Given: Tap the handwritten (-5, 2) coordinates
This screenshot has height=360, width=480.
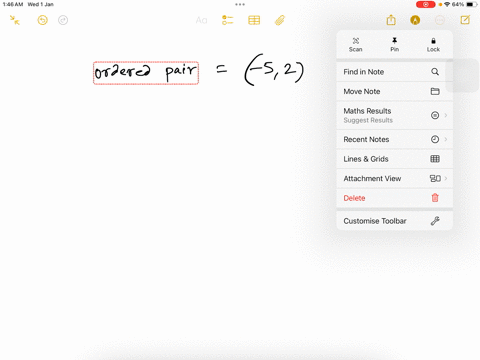Looking at the screenshot, I should pyautogui.click(x=274, y=70).
